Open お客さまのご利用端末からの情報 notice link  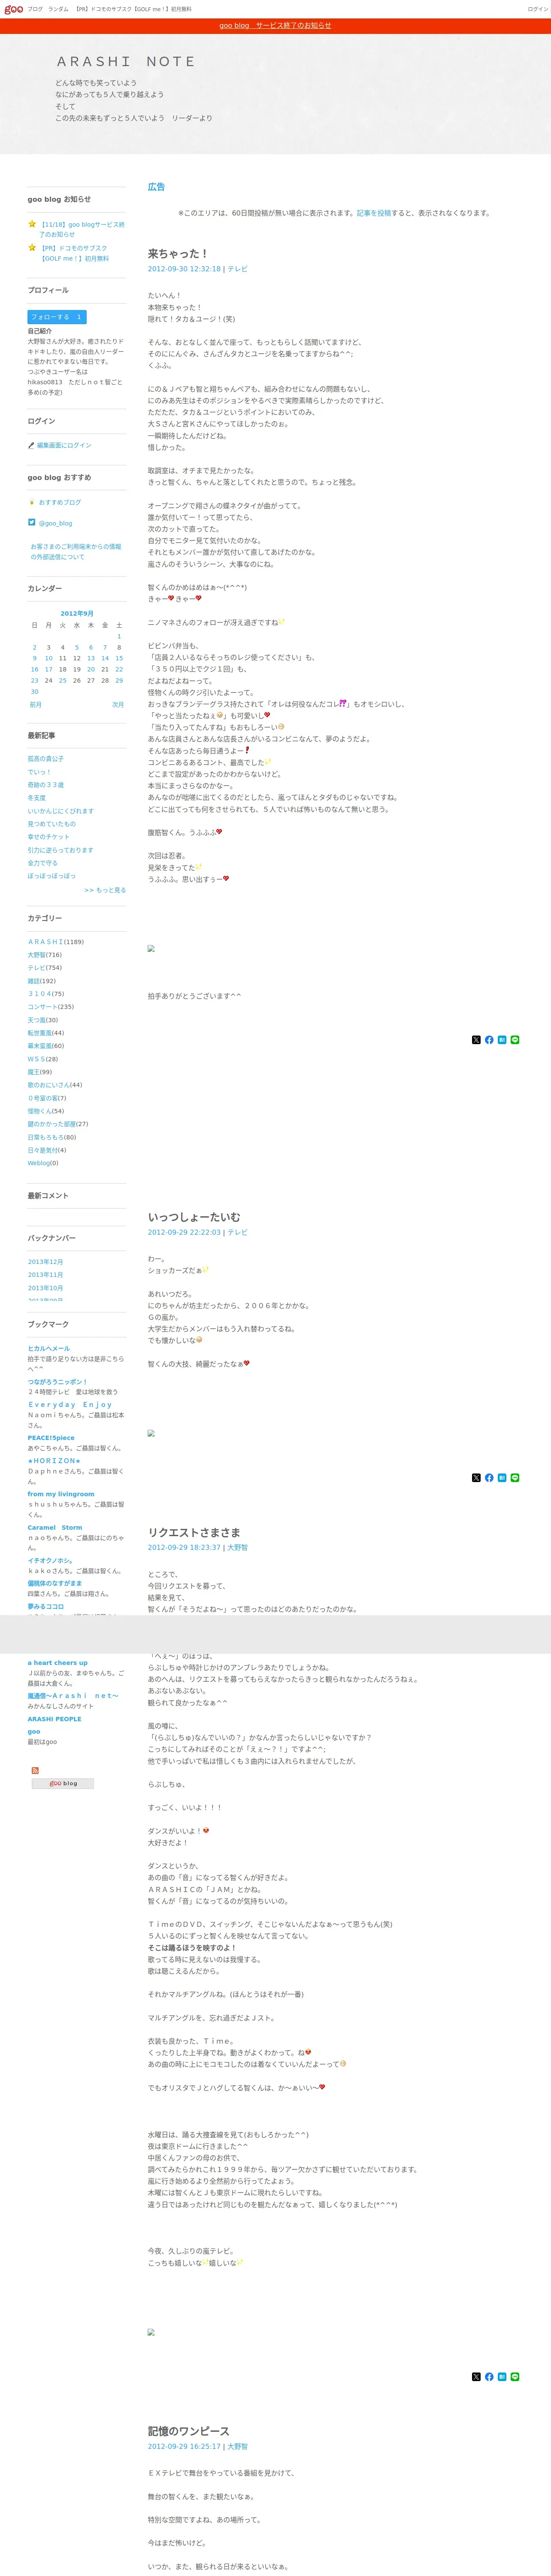click(75, 552)
